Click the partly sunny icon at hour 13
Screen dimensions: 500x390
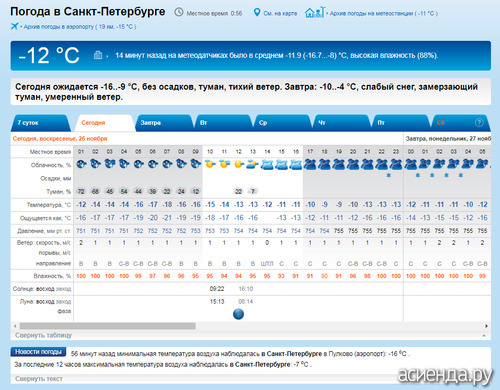(253, 164)
